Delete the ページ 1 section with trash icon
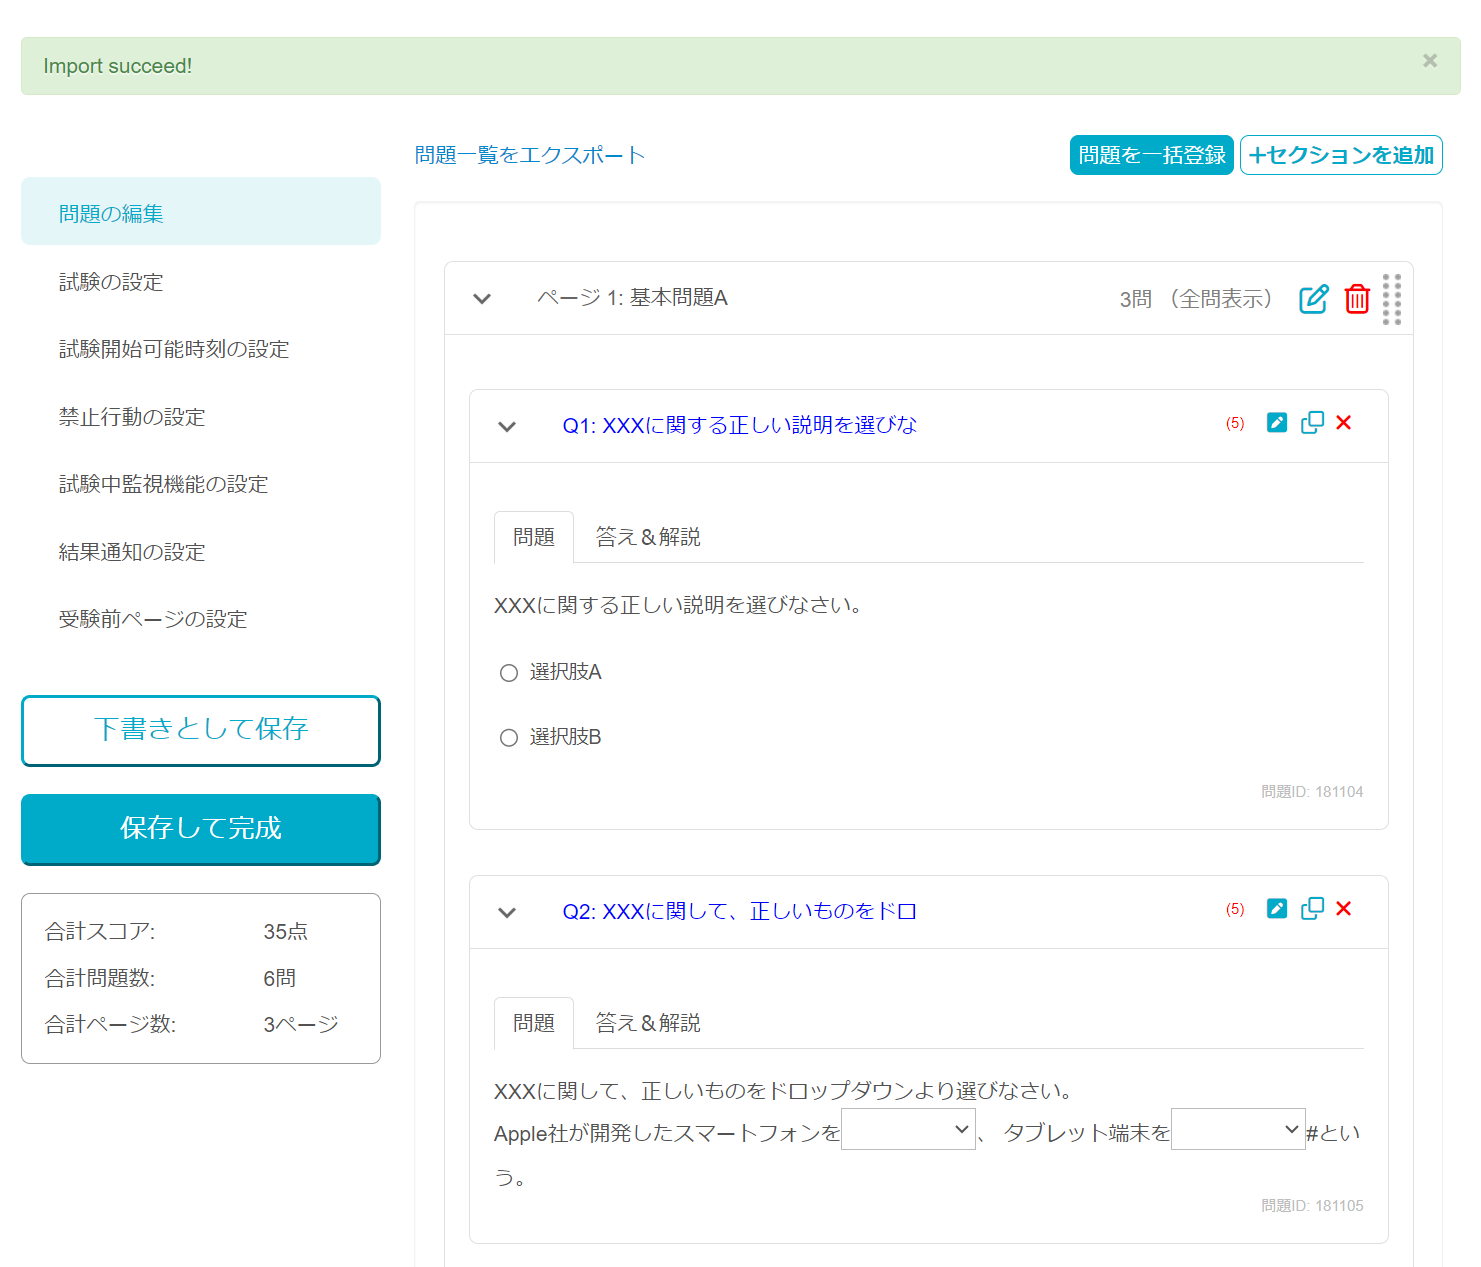This screenshot has width=1481, height=1267. 1357,299
